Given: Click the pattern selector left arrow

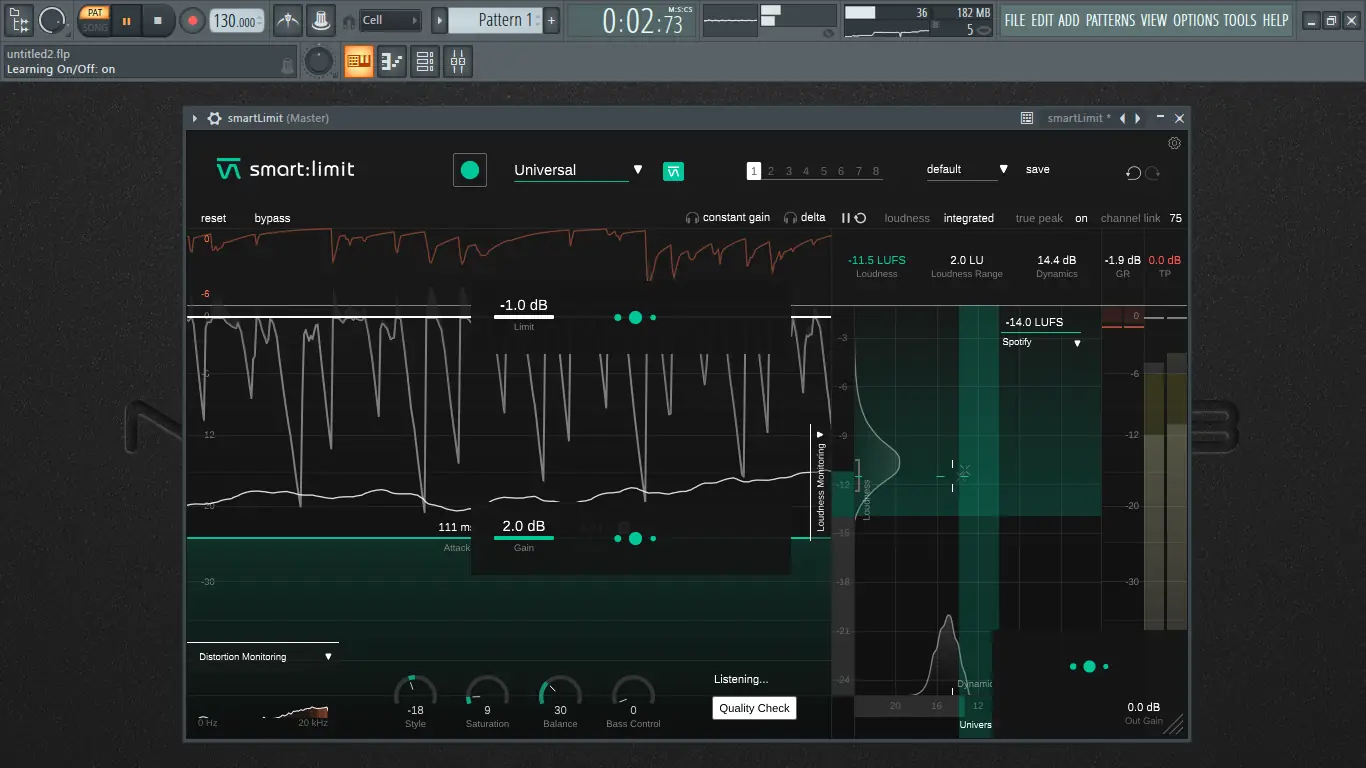Looking at the screenshot, I should click(439, 20).
